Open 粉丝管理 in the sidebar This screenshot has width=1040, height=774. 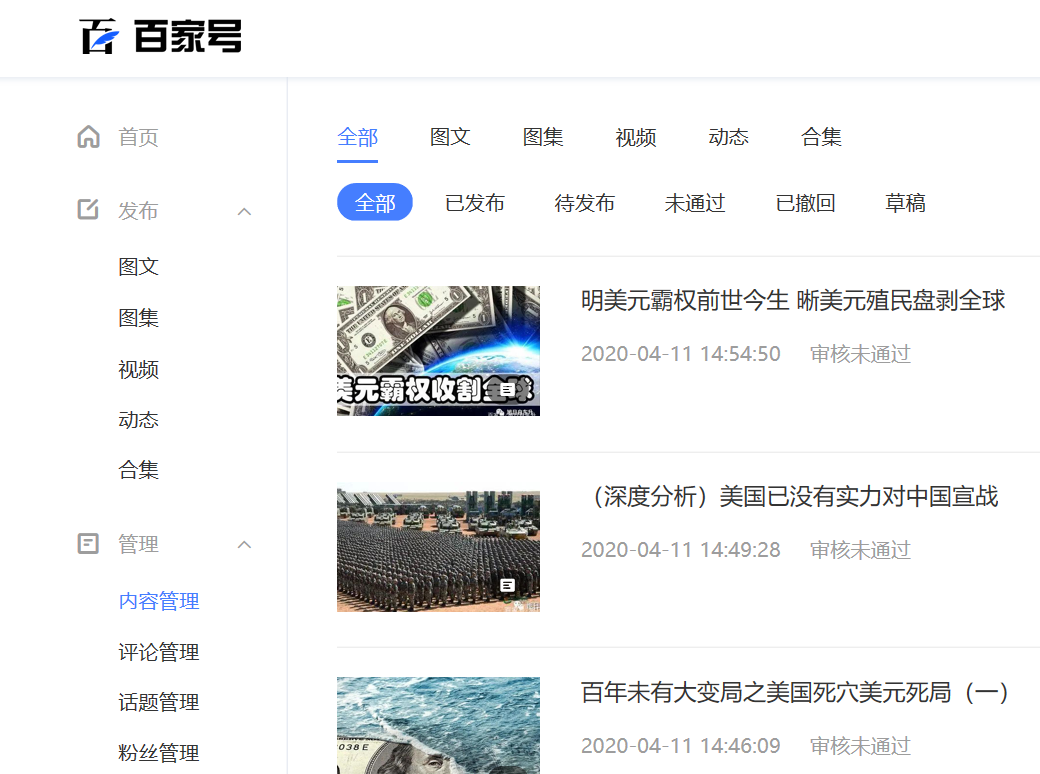pos(158,752)
